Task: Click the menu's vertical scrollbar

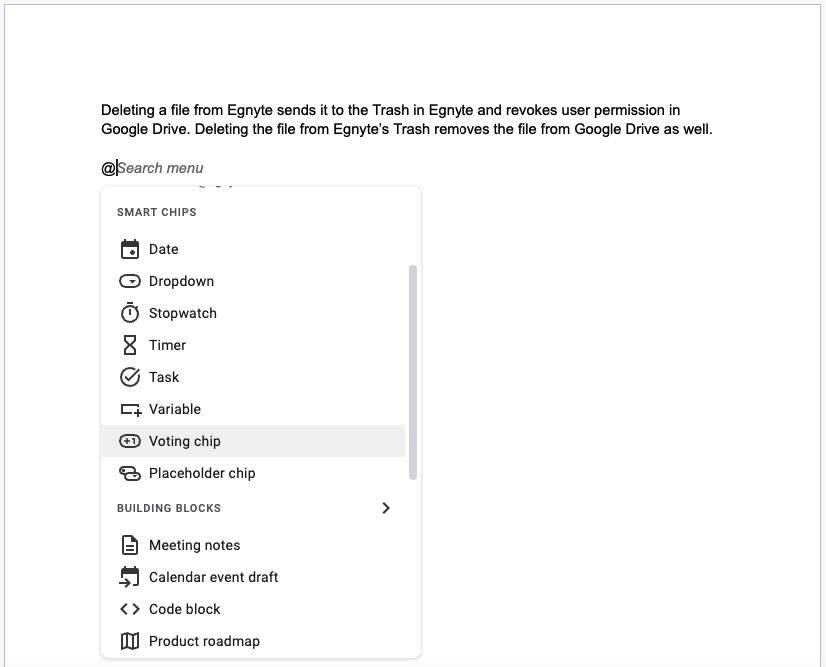Action: 413,372
